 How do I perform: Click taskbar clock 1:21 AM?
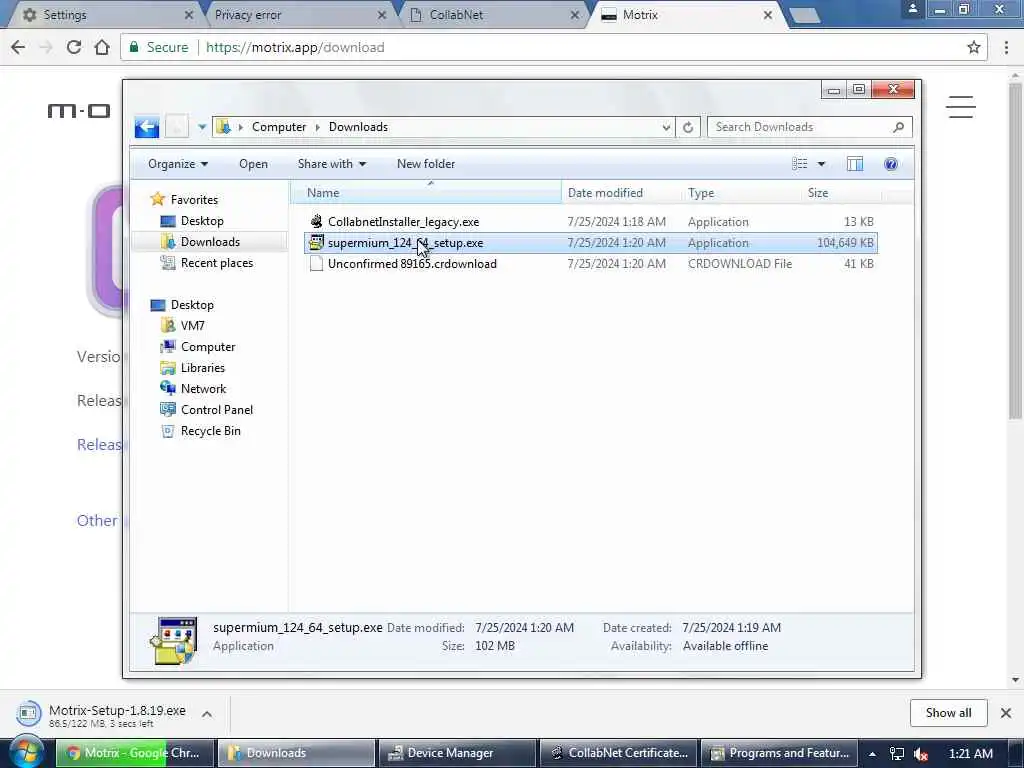point(971,754)
